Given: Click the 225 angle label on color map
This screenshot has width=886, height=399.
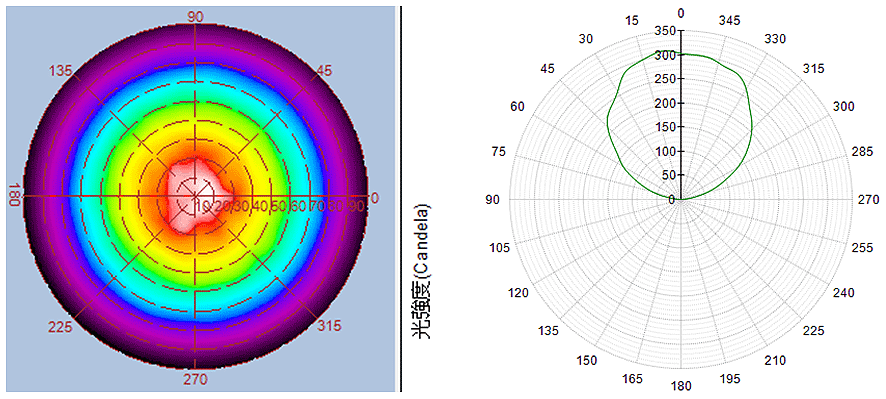Looking at the screenshot, I should (60, 327).
